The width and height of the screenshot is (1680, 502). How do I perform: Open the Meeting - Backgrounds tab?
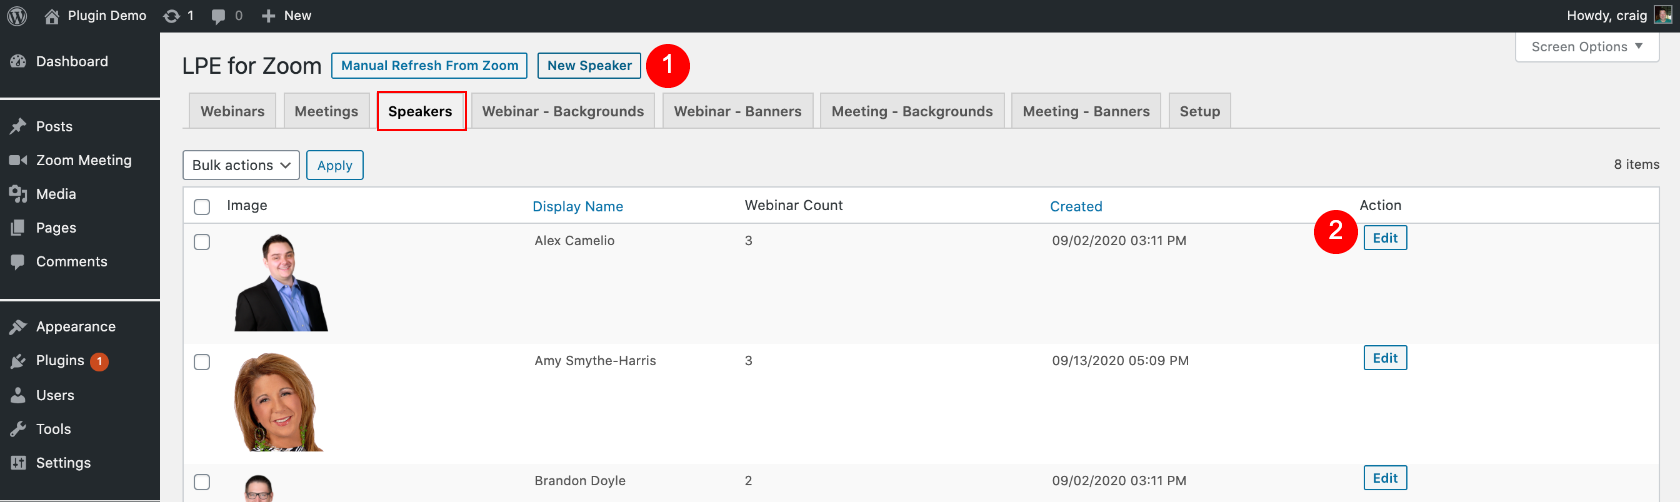tap(912, 111)
